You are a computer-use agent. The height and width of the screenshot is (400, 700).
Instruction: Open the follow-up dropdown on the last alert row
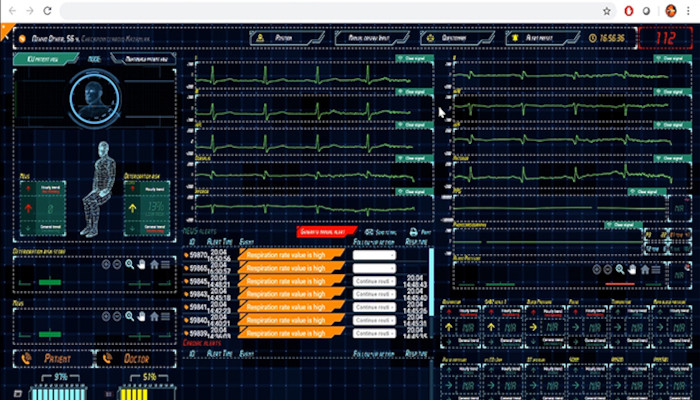(373, 333)
